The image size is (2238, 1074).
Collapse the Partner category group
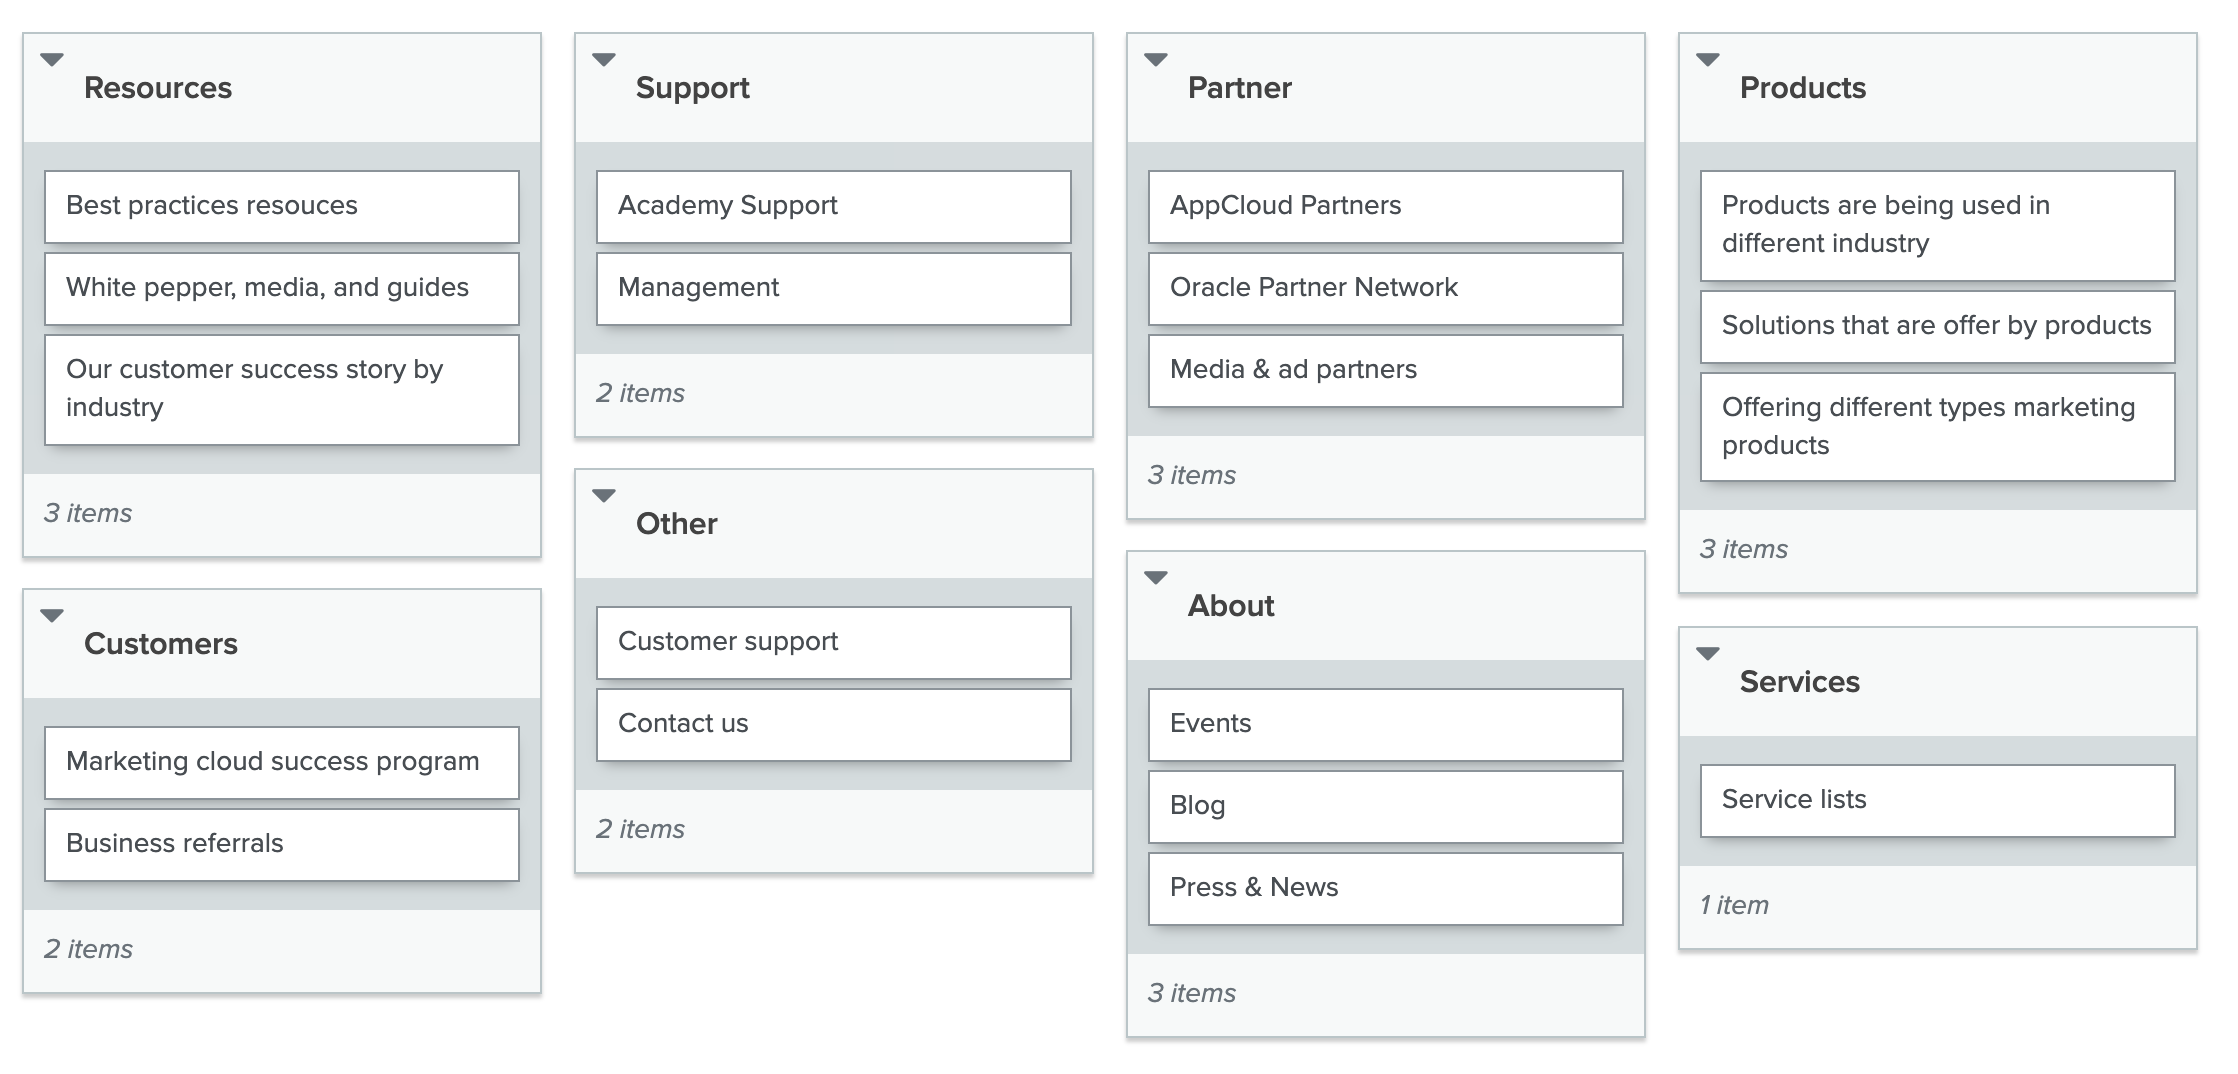(1156, 60)
